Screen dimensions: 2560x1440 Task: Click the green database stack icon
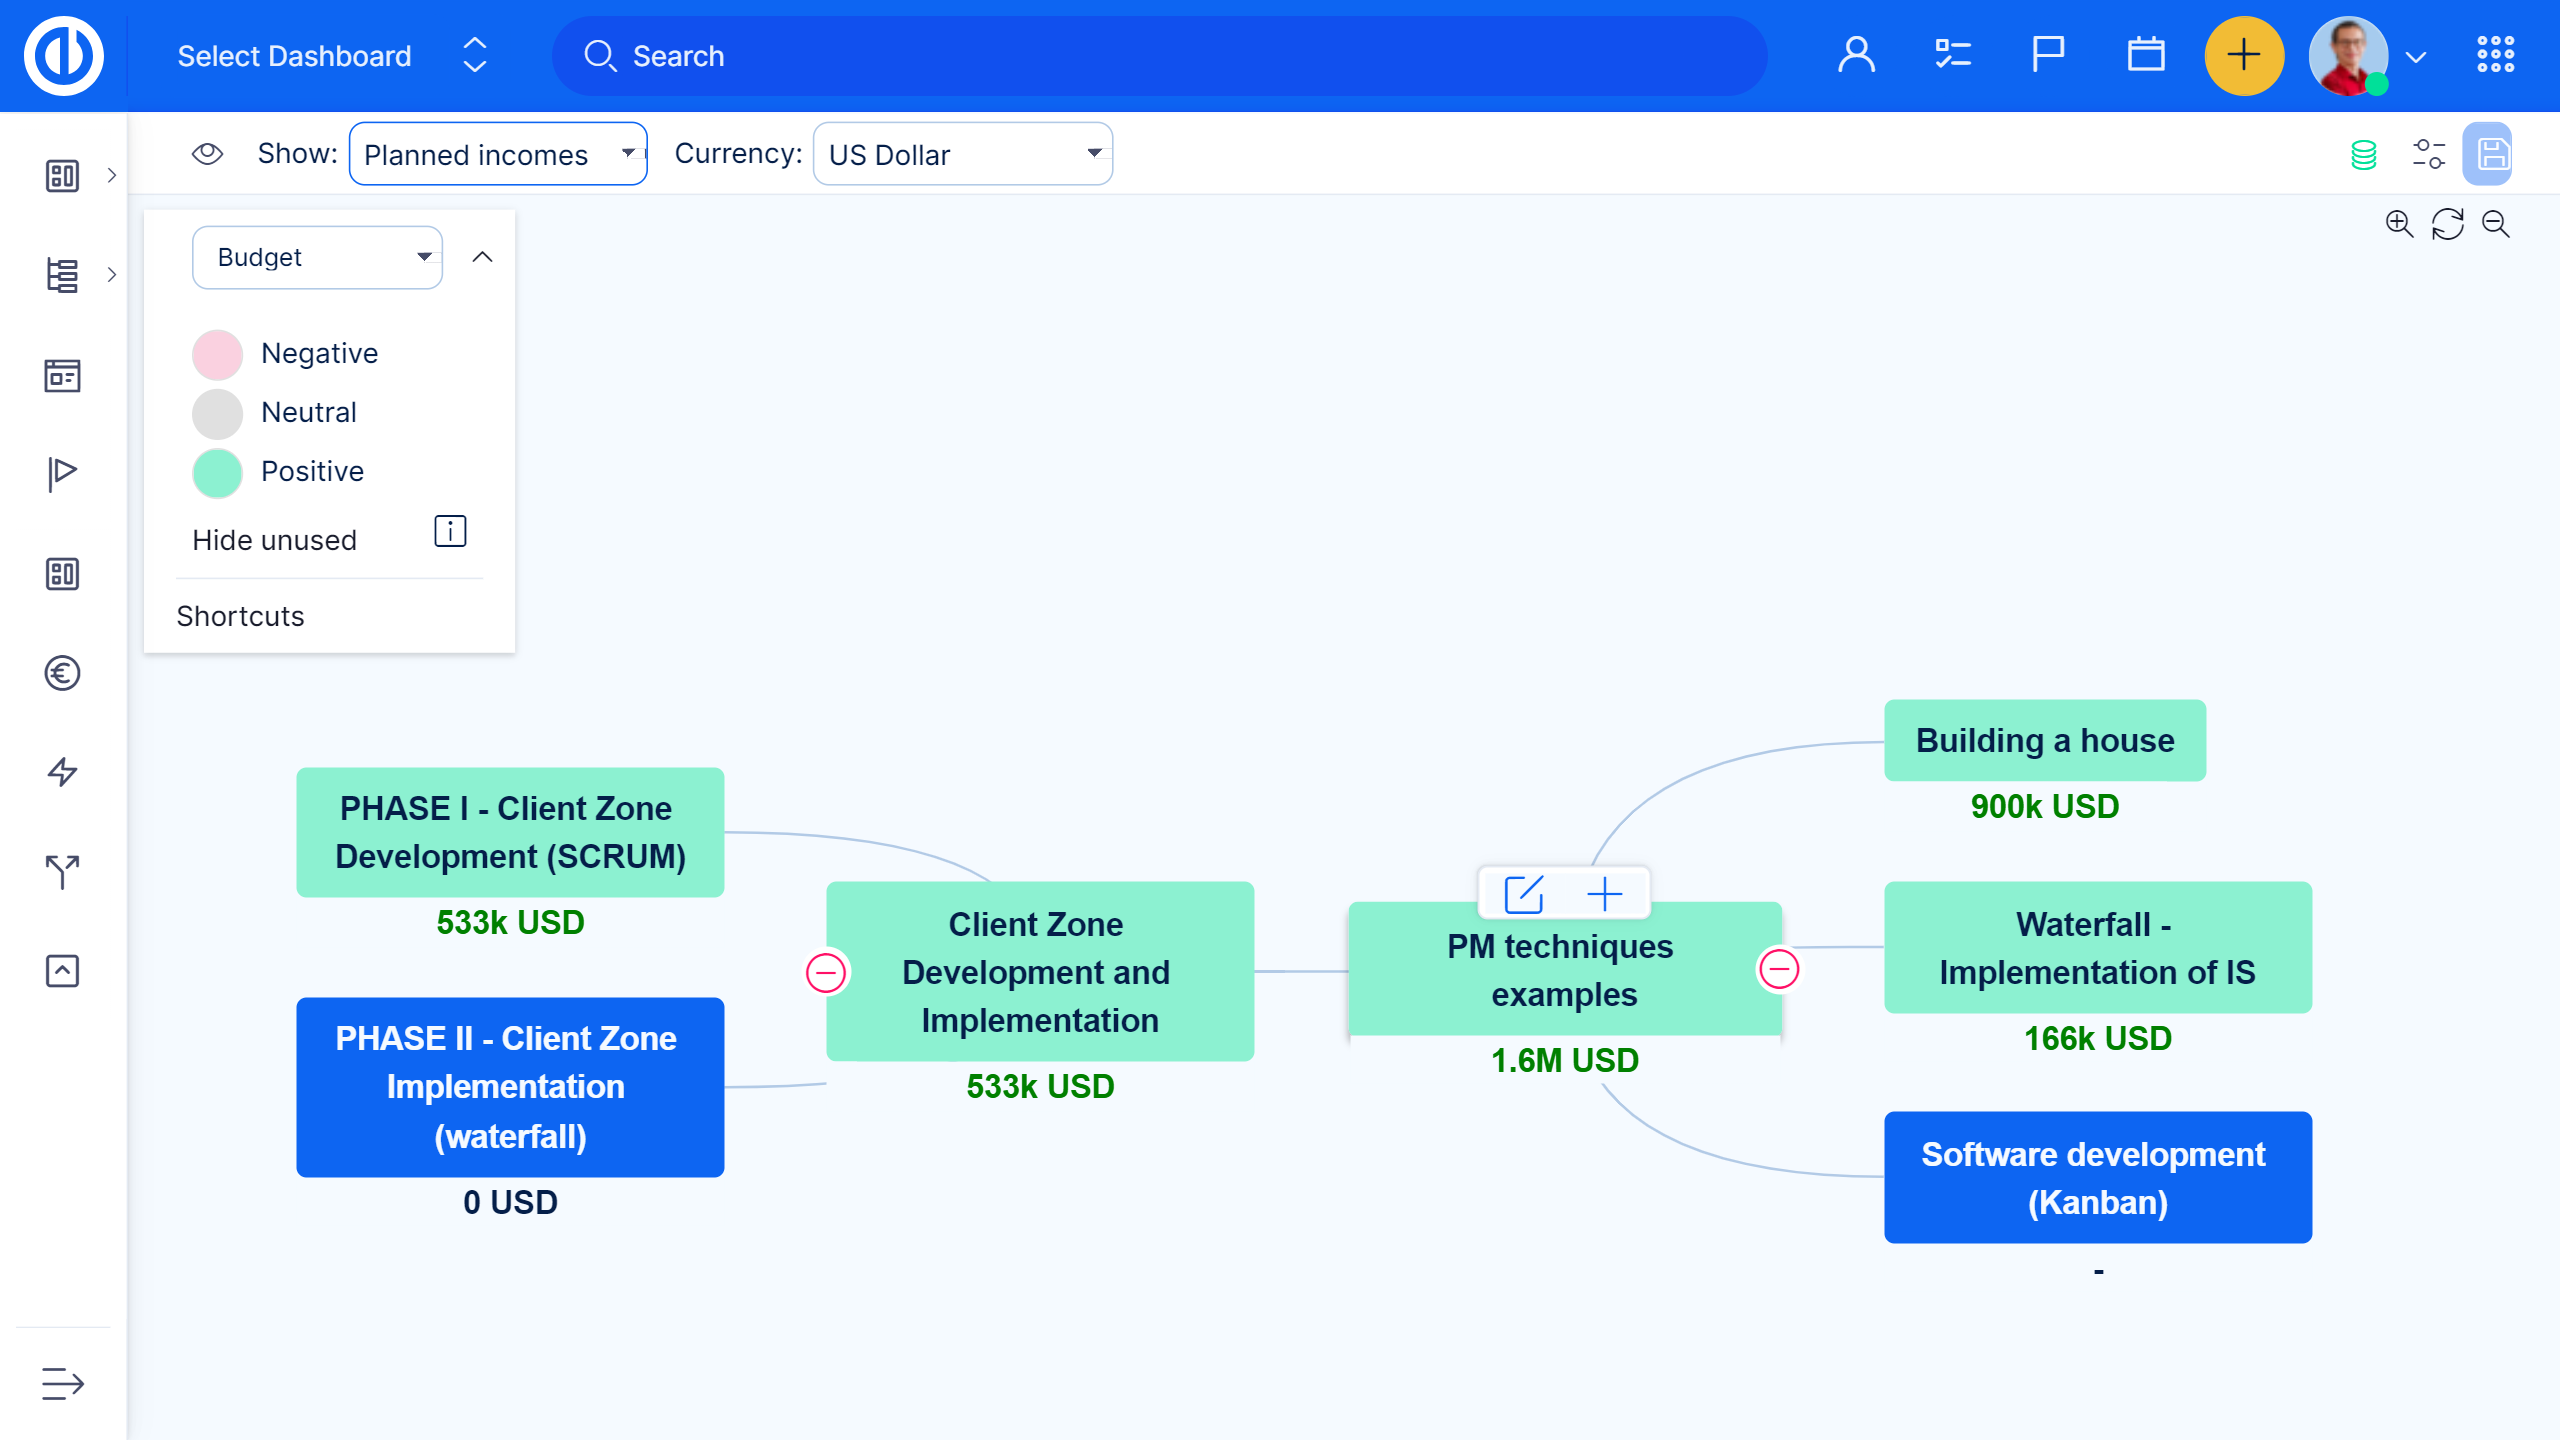pos(2363,155)
